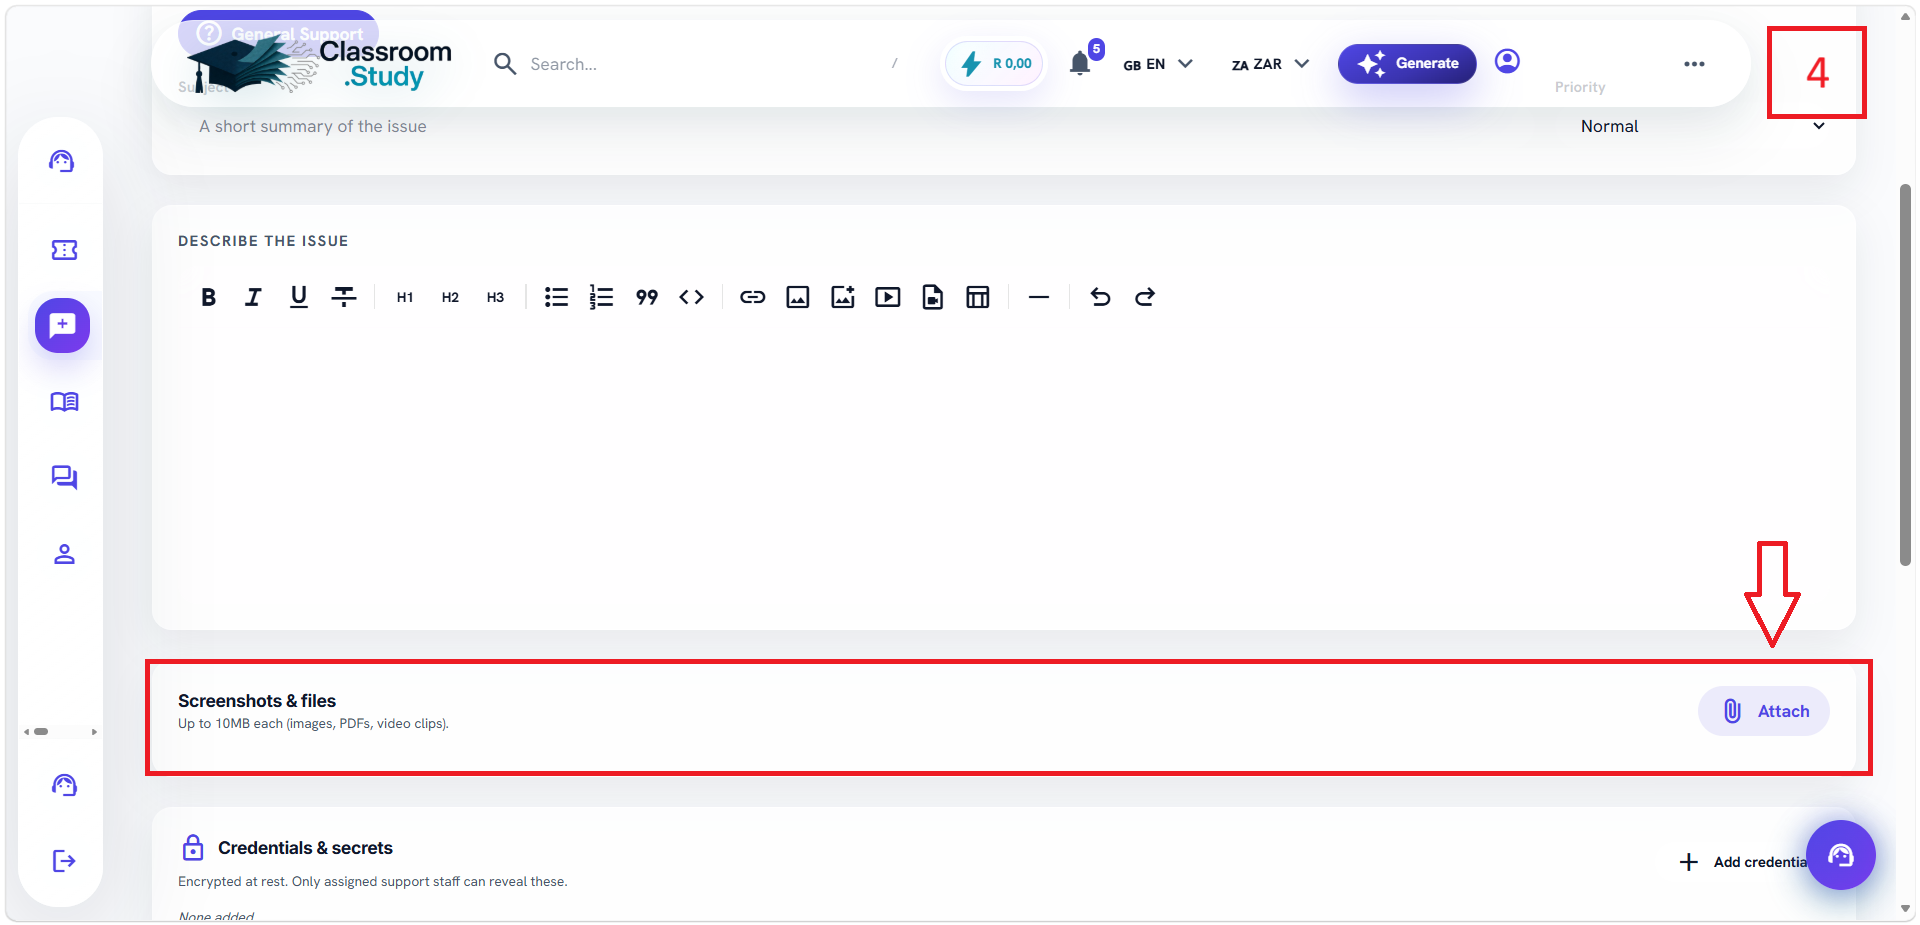1920x925 pixels.
Task: Click the Generate button
Action: (1407, 64)
